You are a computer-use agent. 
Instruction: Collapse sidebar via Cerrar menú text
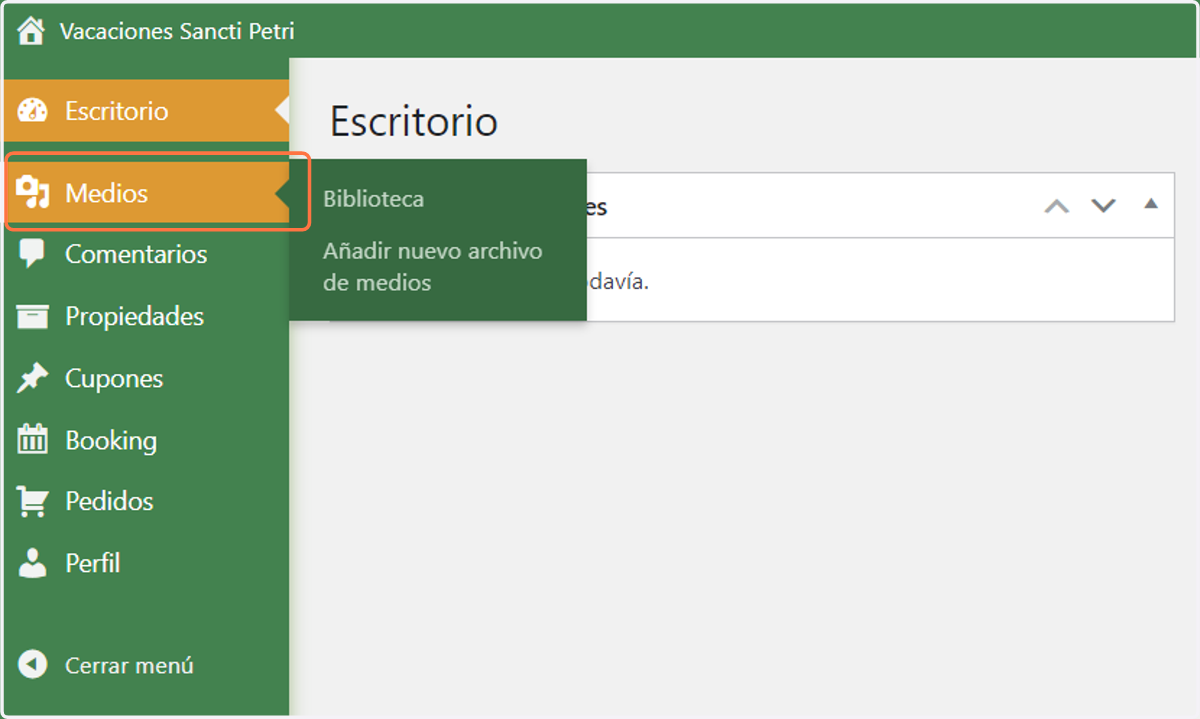[x=129, y=665]
